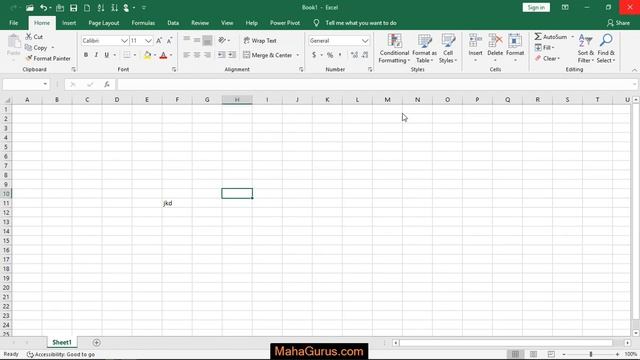This screenshot has width=640, height=360.
Task: Apply Accounting dollar number format
Action: tap(314, 55)
